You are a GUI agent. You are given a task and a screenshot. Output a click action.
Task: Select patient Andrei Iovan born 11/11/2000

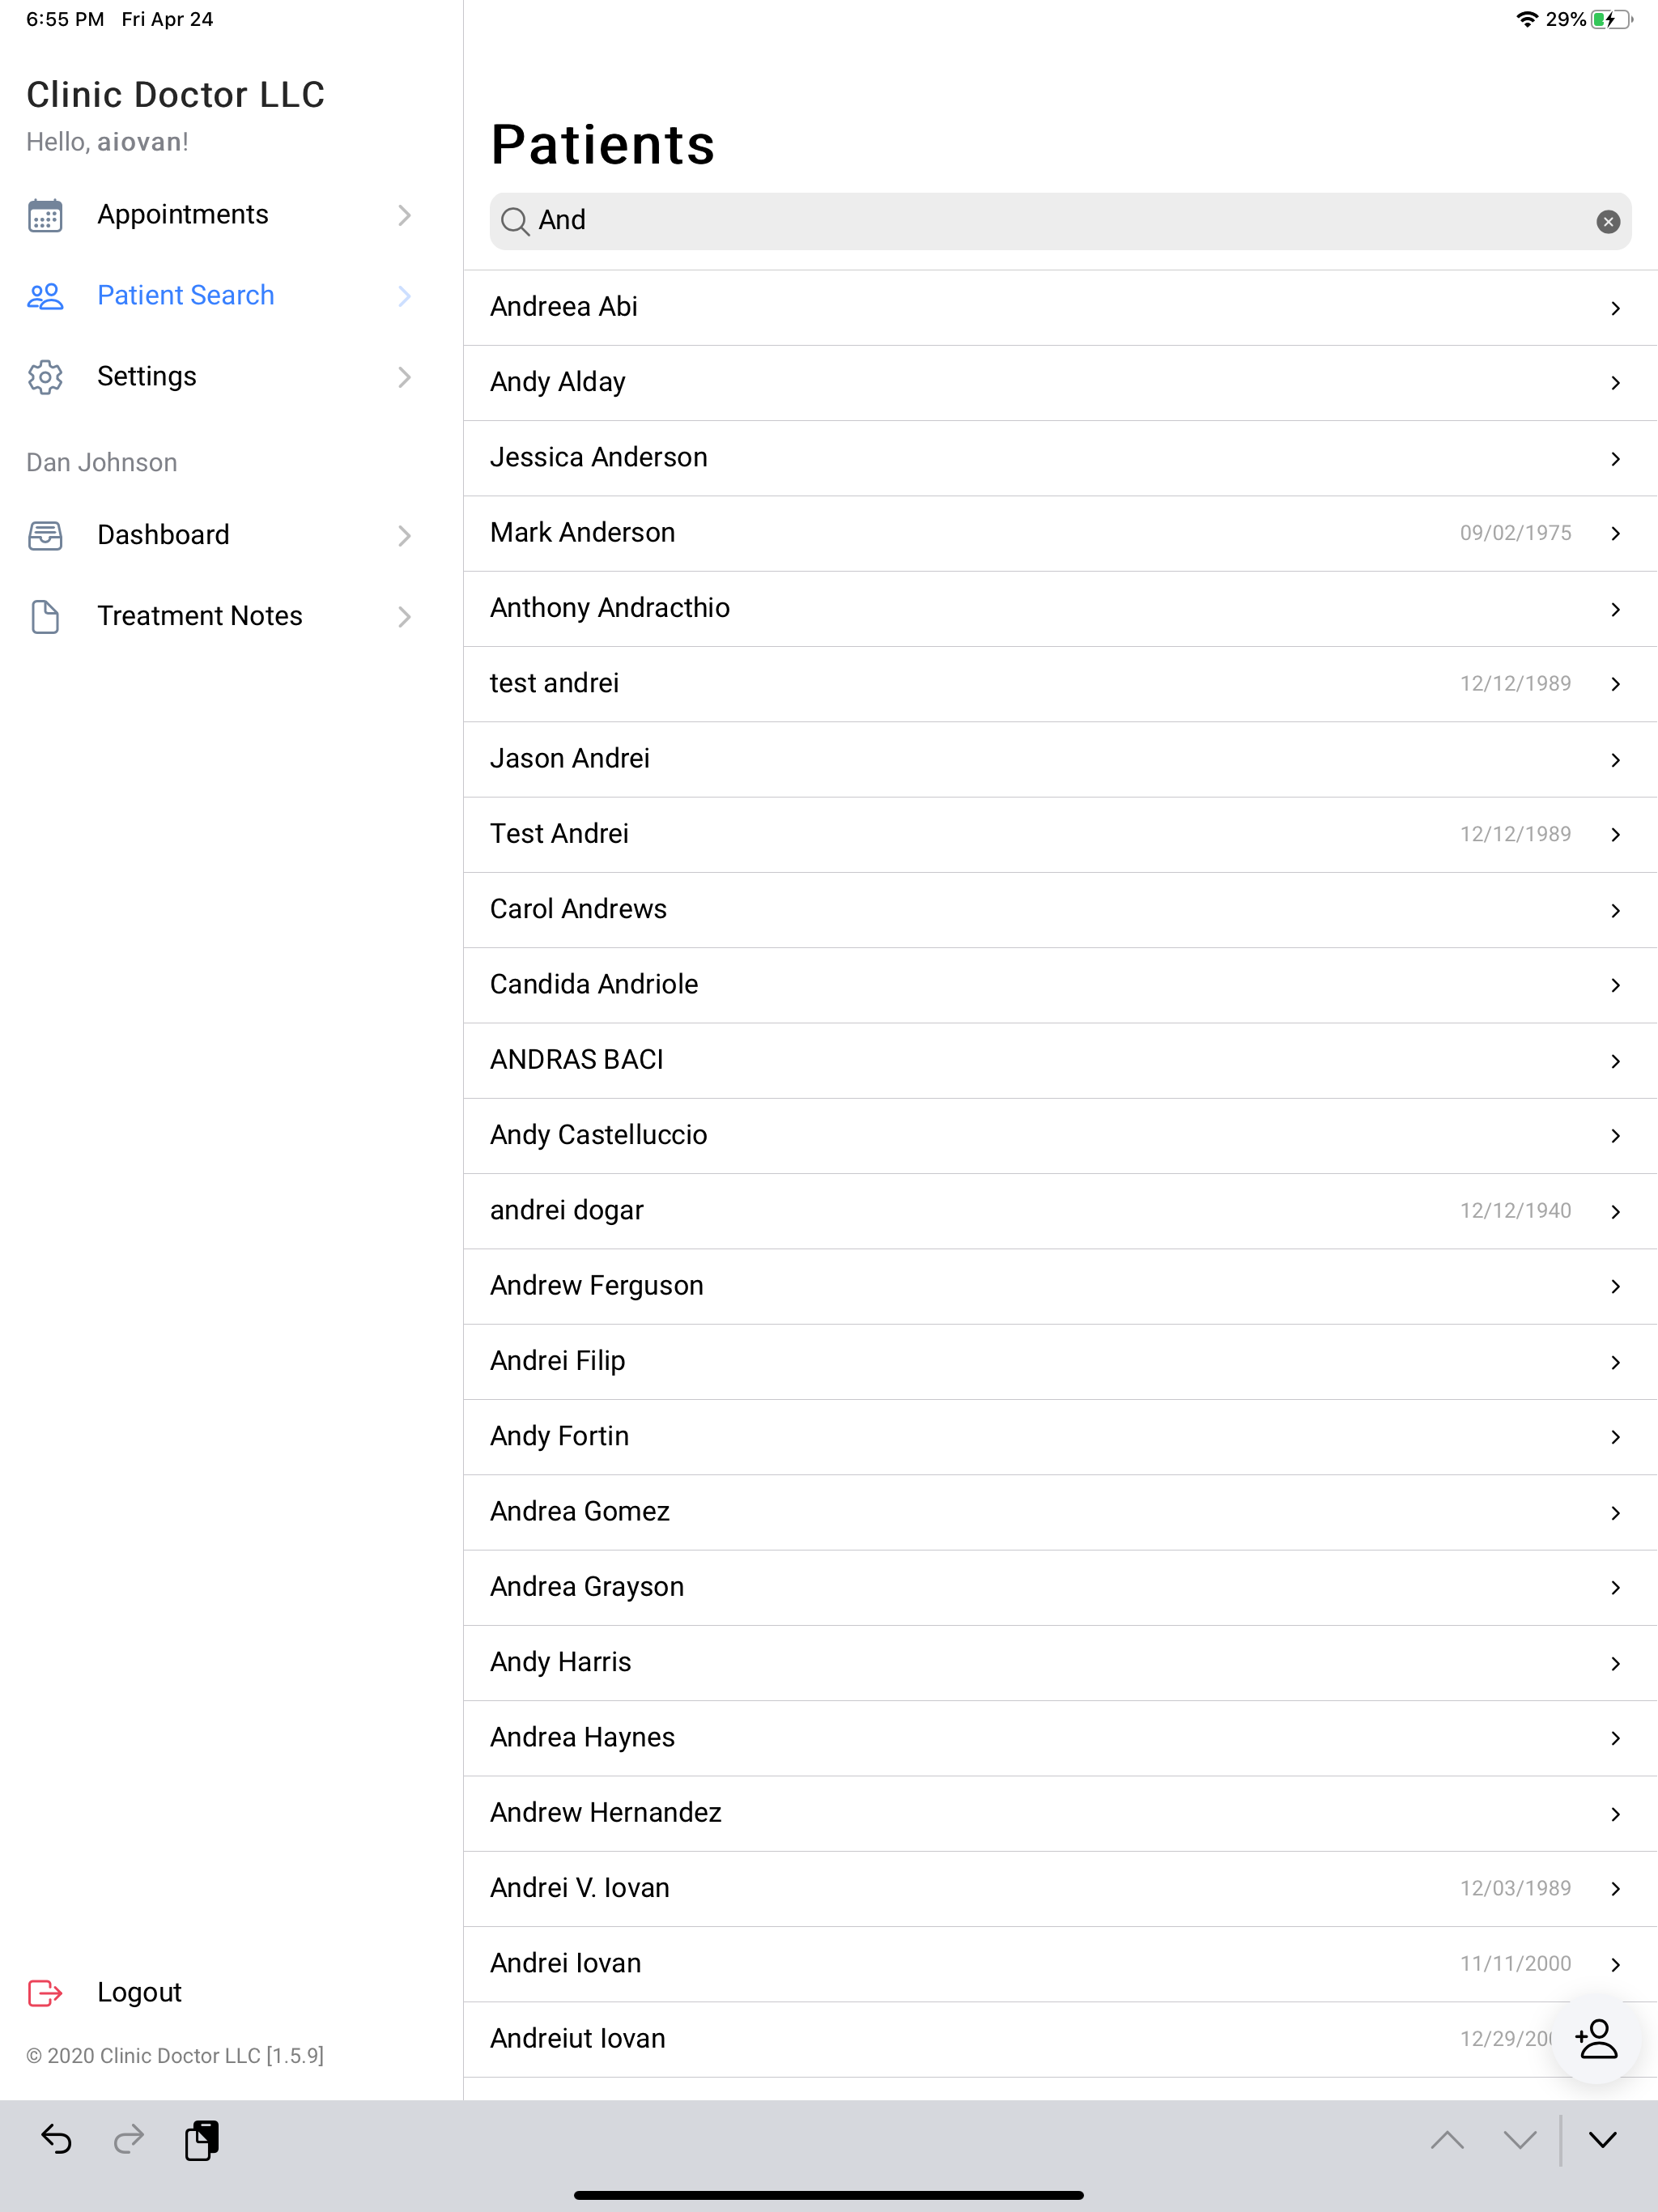(x=1060, y=1965)
